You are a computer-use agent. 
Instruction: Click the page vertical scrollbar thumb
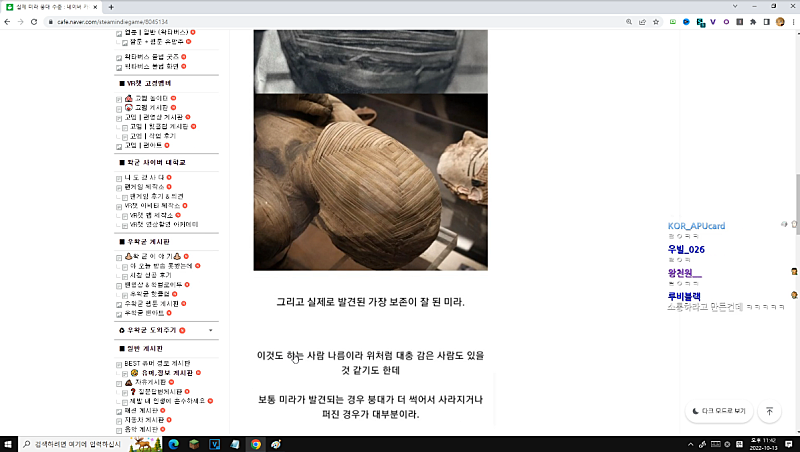click(x=797, y=204)
